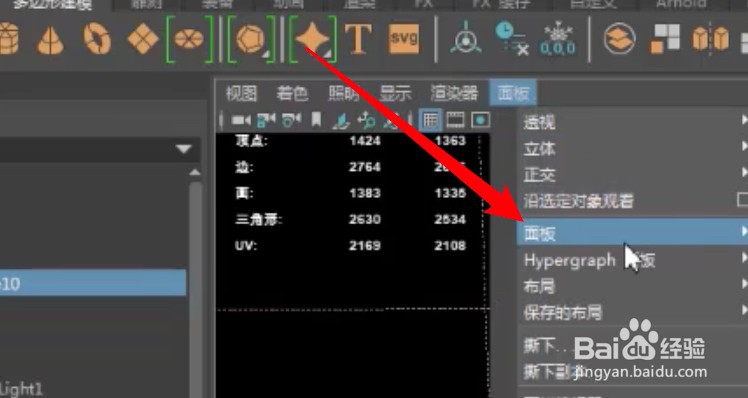Viewport: 748px width, 398px height.
Task: Open the 渲染器 panel menu
Action: tap(454, 94)
